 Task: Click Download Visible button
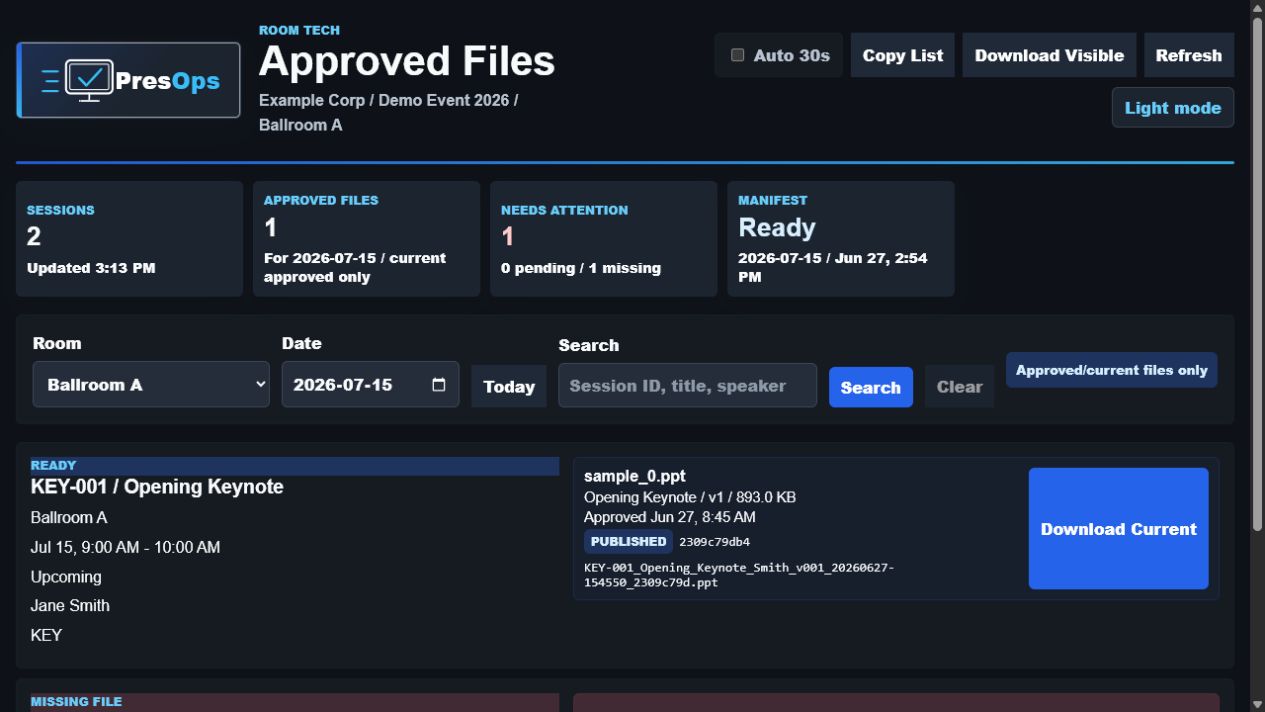(1049, 55)
